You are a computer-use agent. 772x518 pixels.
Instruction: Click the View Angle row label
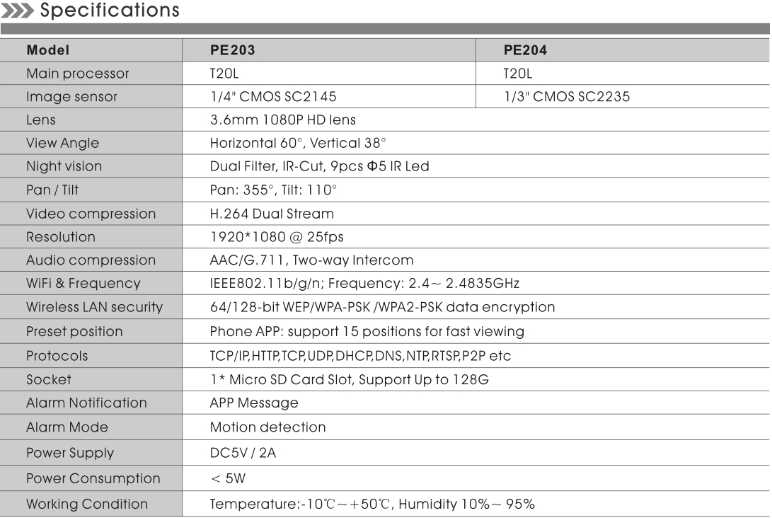[63, 143]
